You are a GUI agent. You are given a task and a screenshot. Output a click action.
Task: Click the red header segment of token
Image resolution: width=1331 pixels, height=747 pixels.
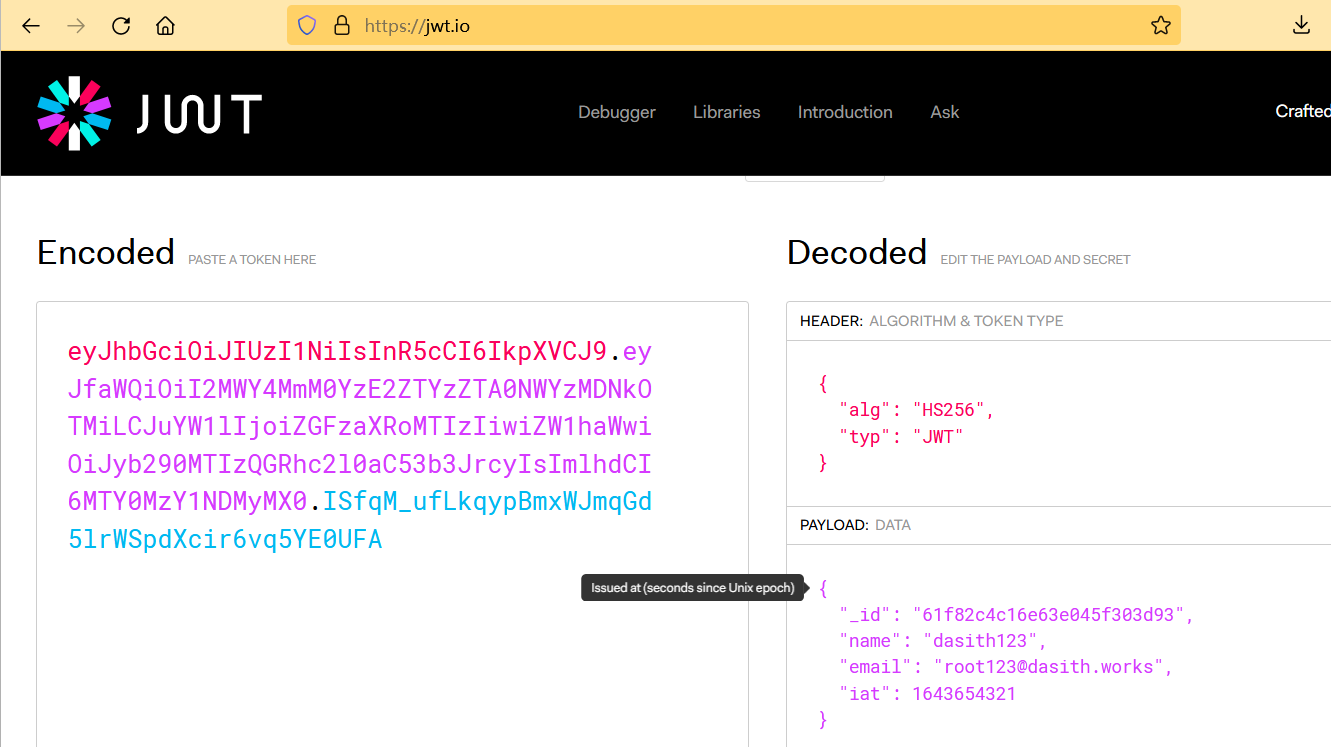337,352
